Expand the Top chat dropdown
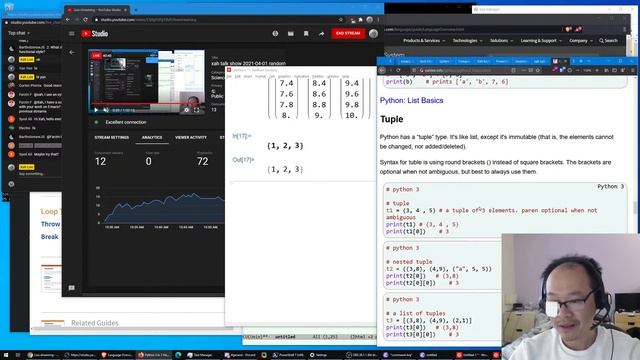The width and height of the screenshot is (640, 360). 19,33
